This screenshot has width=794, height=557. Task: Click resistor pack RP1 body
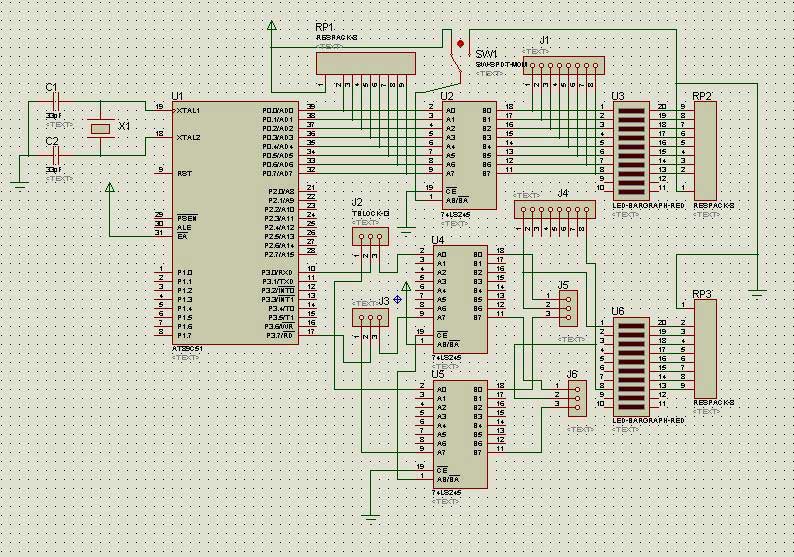(365, 64)
